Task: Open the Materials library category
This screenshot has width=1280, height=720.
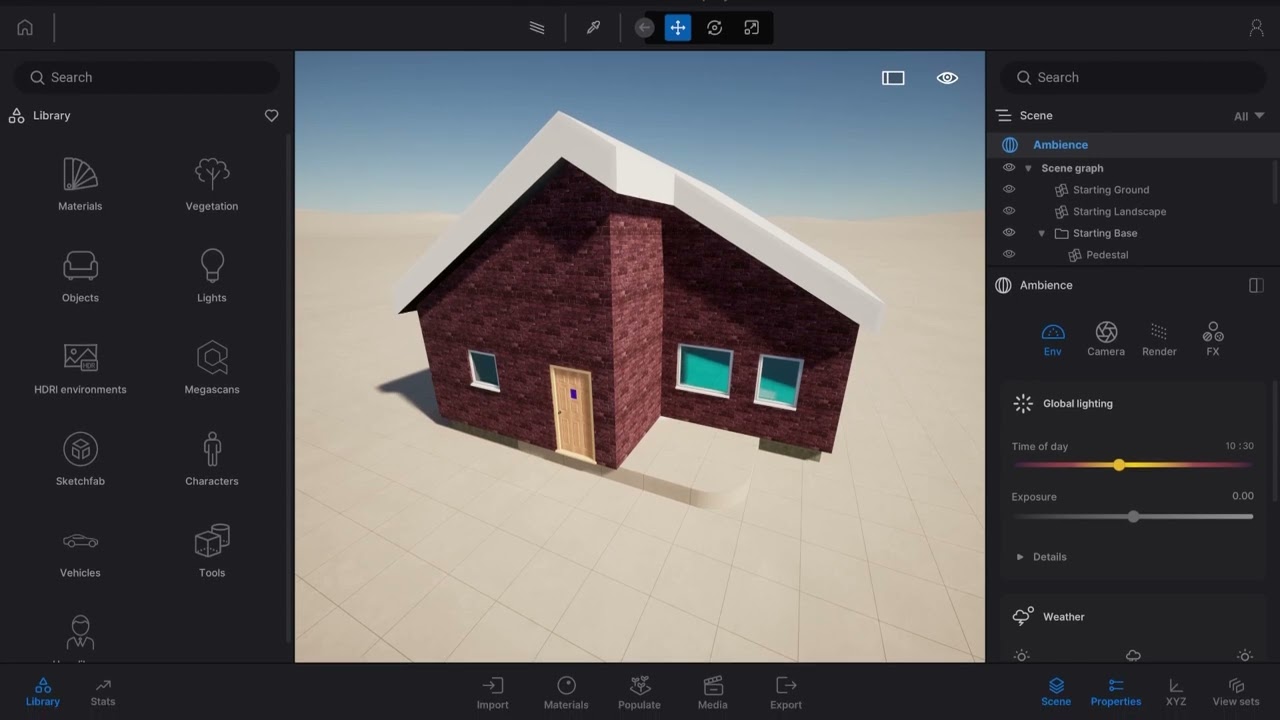Action: pyautogui.click(x=80, y=184)
